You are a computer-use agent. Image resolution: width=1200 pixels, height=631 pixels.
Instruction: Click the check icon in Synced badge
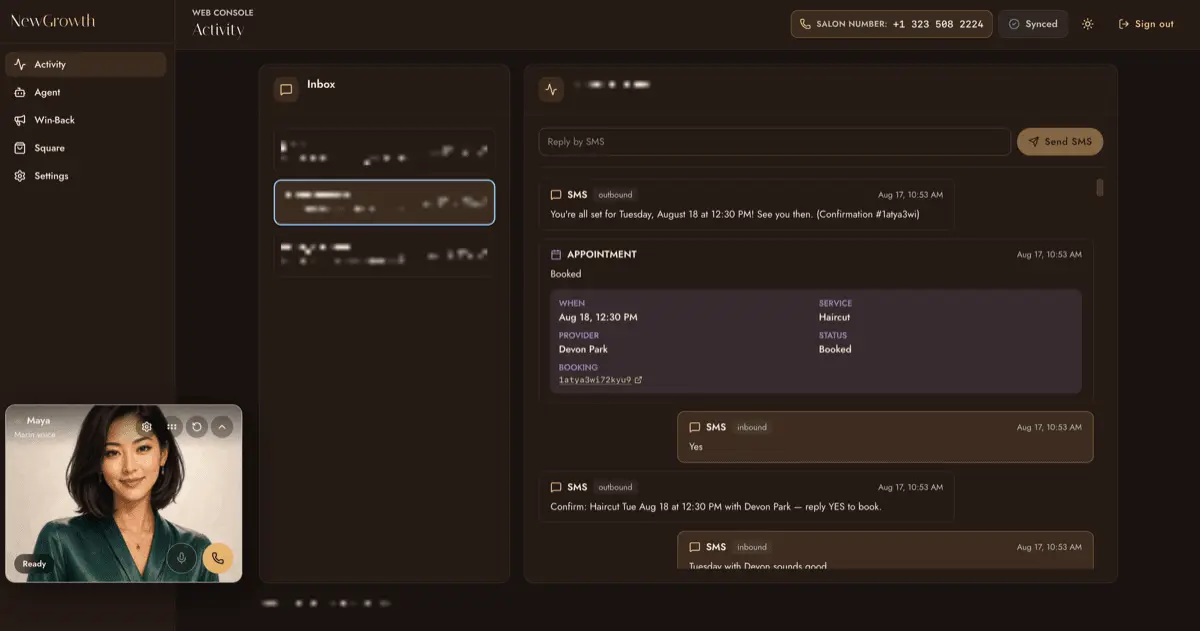tap(1014, 24)
